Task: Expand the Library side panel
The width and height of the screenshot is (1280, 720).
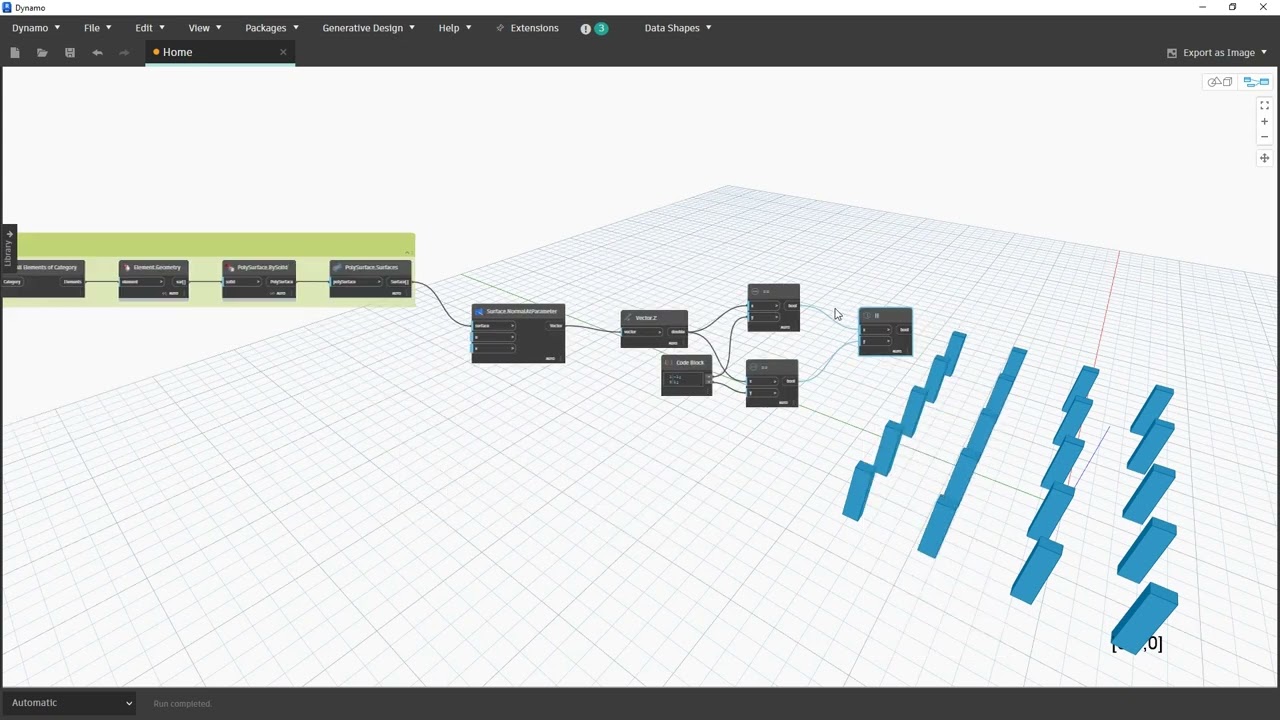Action: 9,247
